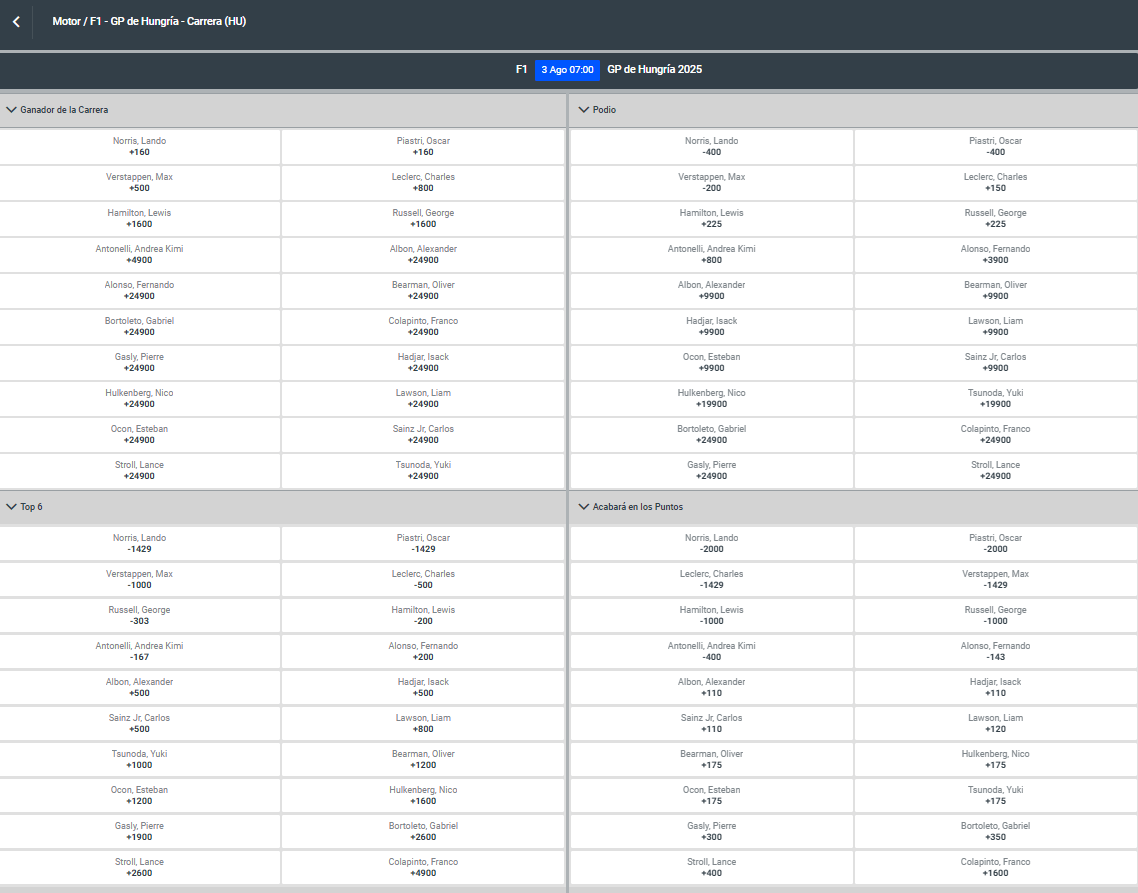
Task: Choose Alonso +3900 in the Podio market
Action: click(995, 255)
